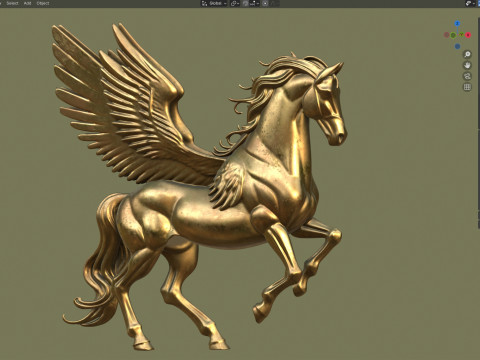Toggle proportional editing button
The height and width of the screenshot is (360, 480).
click(265, 3)
